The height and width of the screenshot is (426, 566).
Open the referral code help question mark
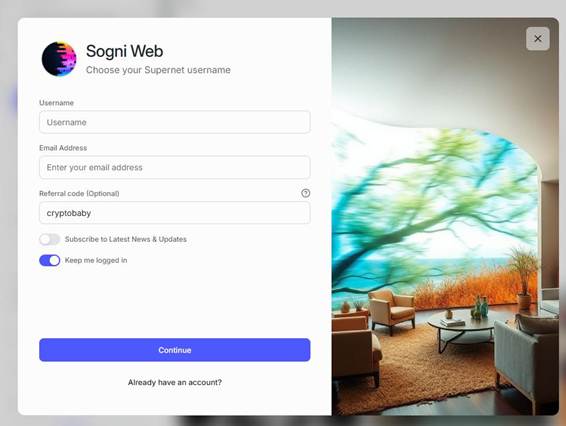point(305,193)
